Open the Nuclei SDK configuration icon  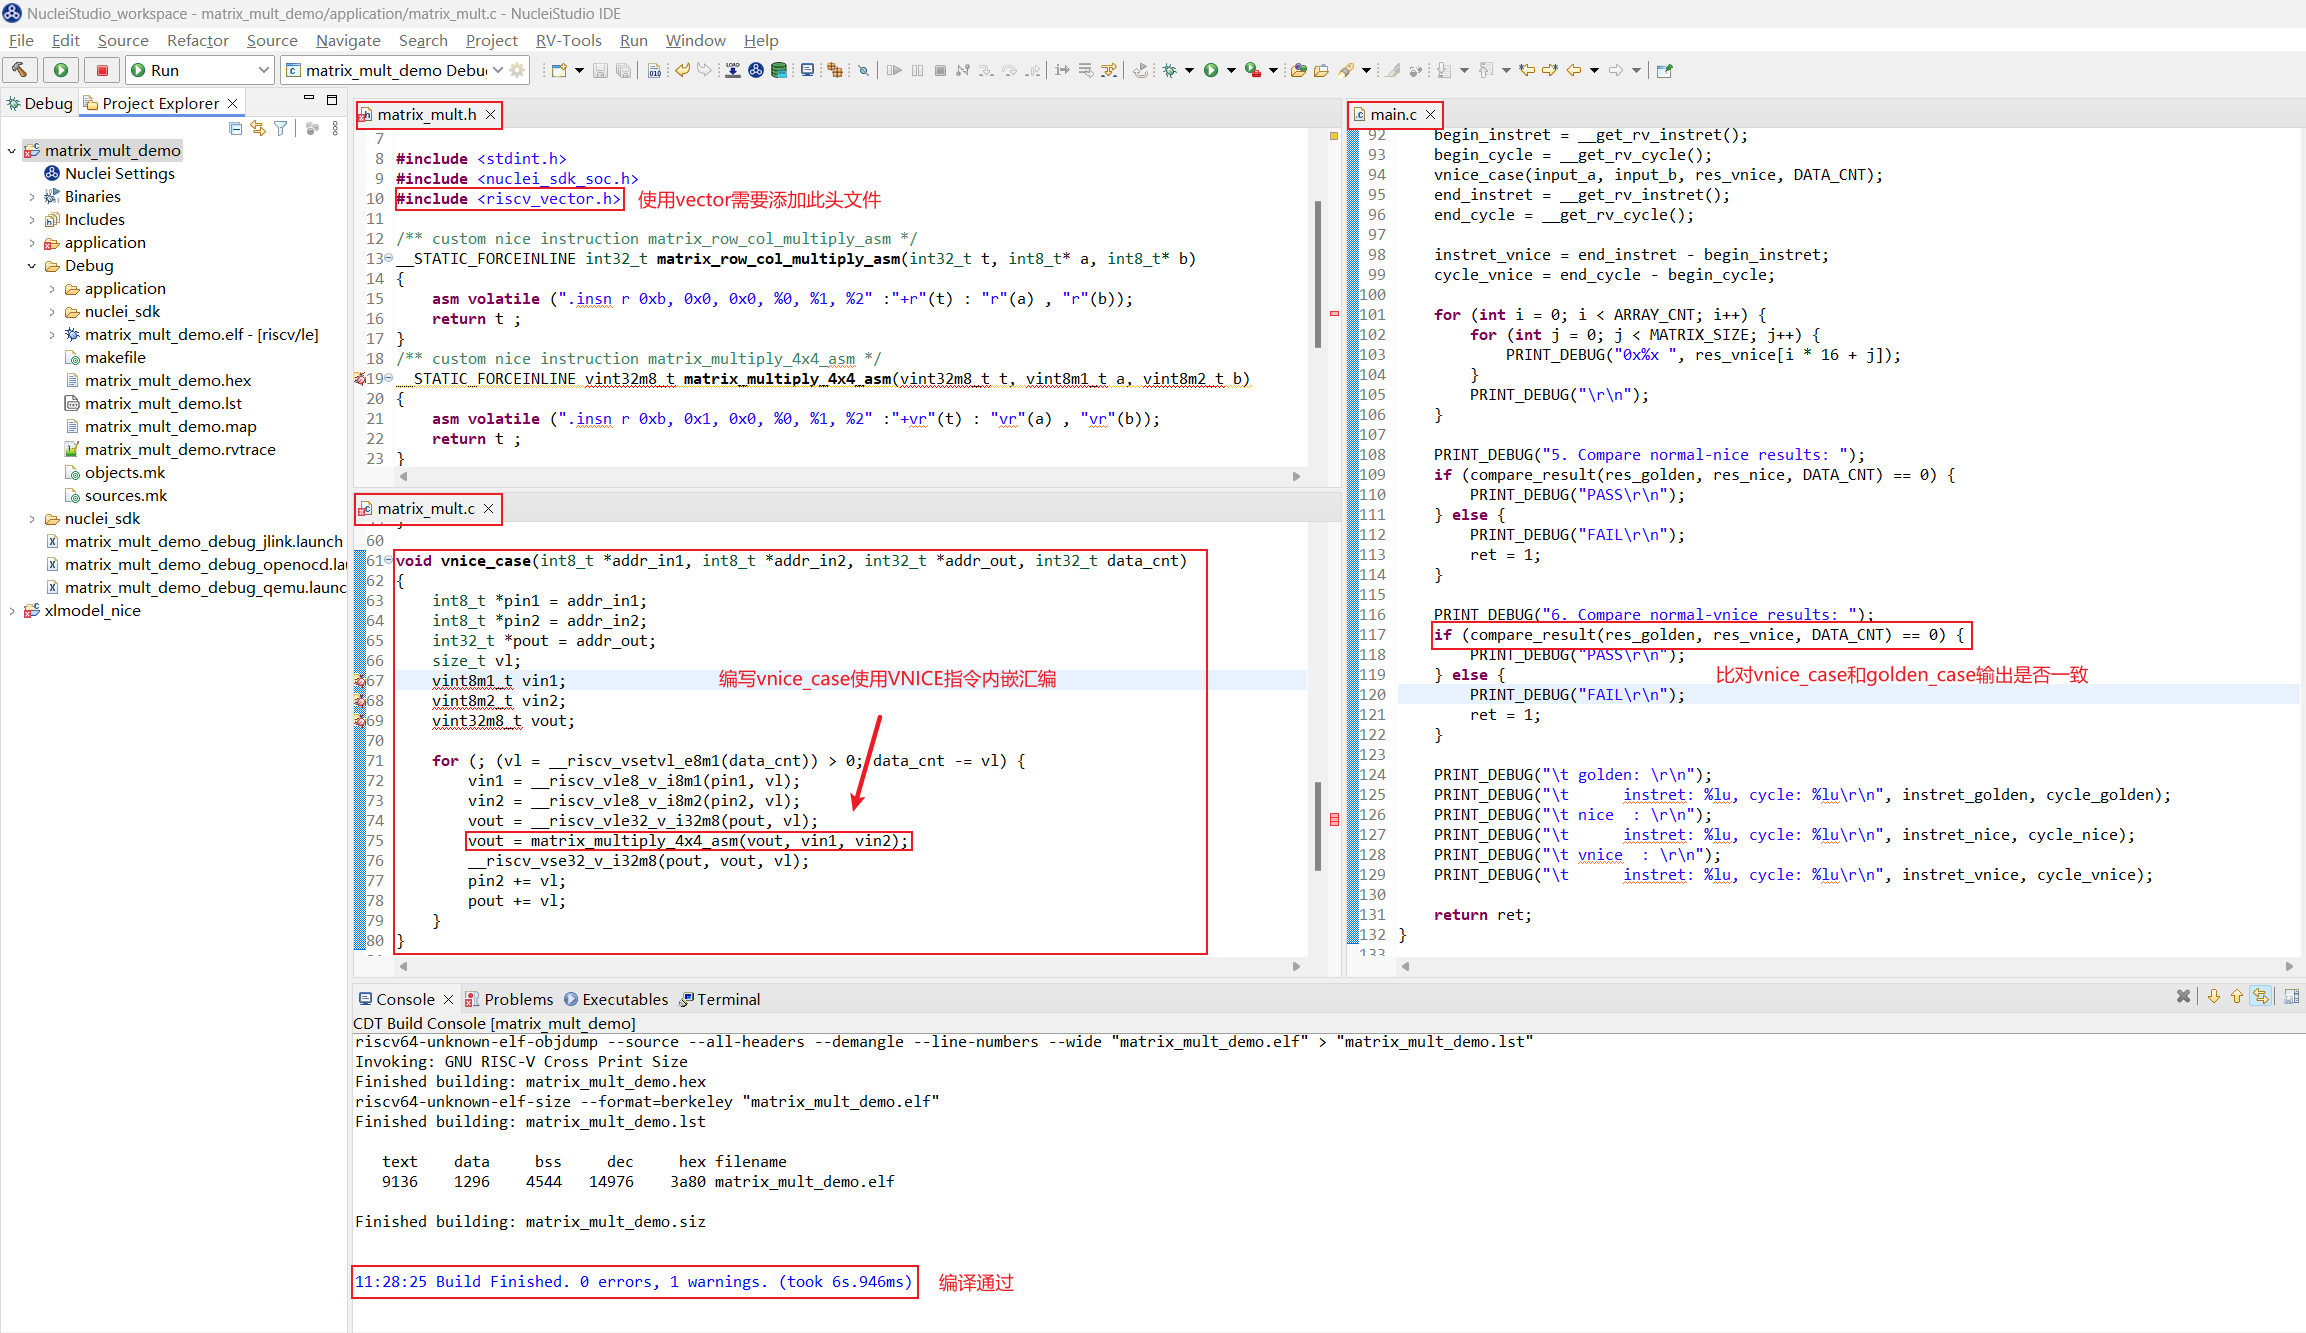pyautogui.click(x=756, y=70)
